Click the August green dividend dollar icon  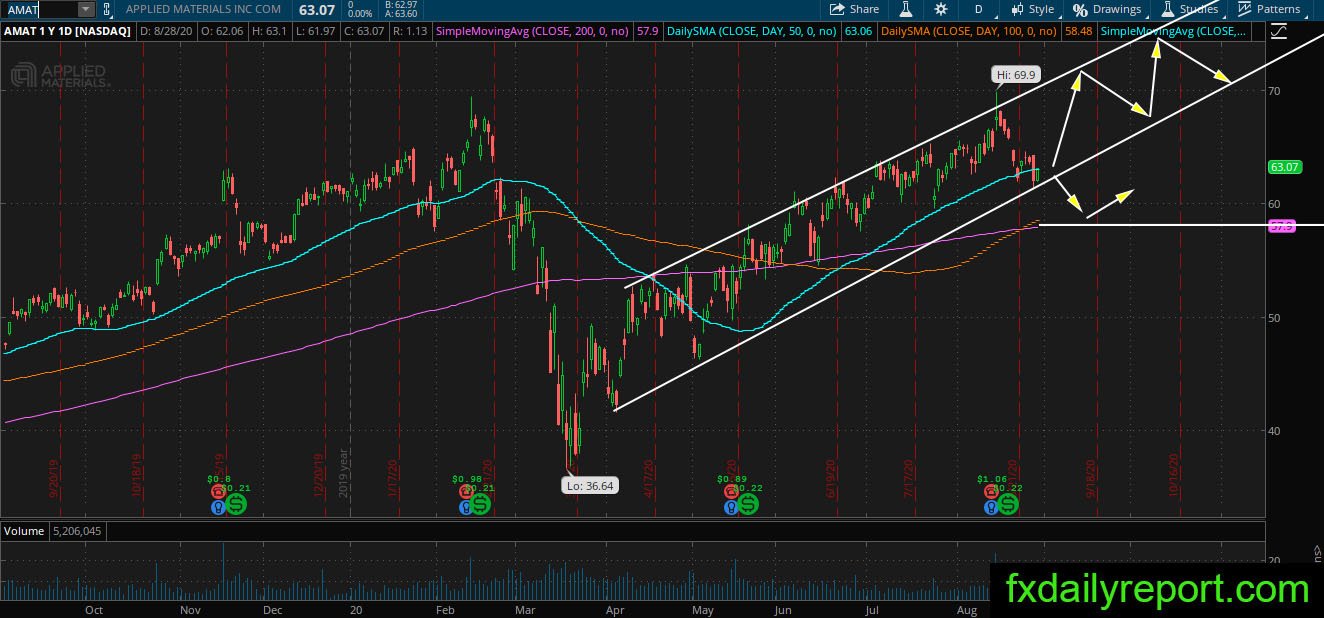[x=1007, y=503]
